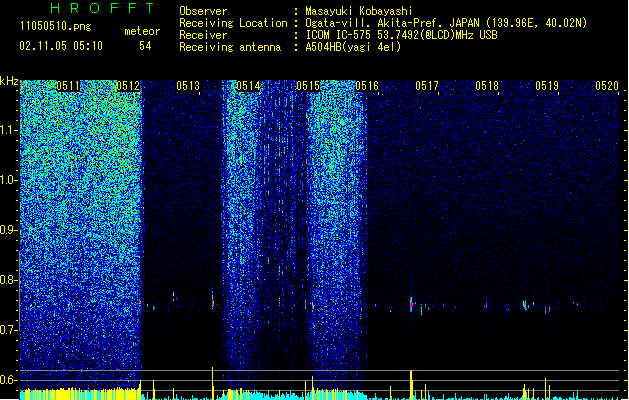Viewport: 629px width, 400px height.
Task: Click the meteor label
Action: point(142,31)
